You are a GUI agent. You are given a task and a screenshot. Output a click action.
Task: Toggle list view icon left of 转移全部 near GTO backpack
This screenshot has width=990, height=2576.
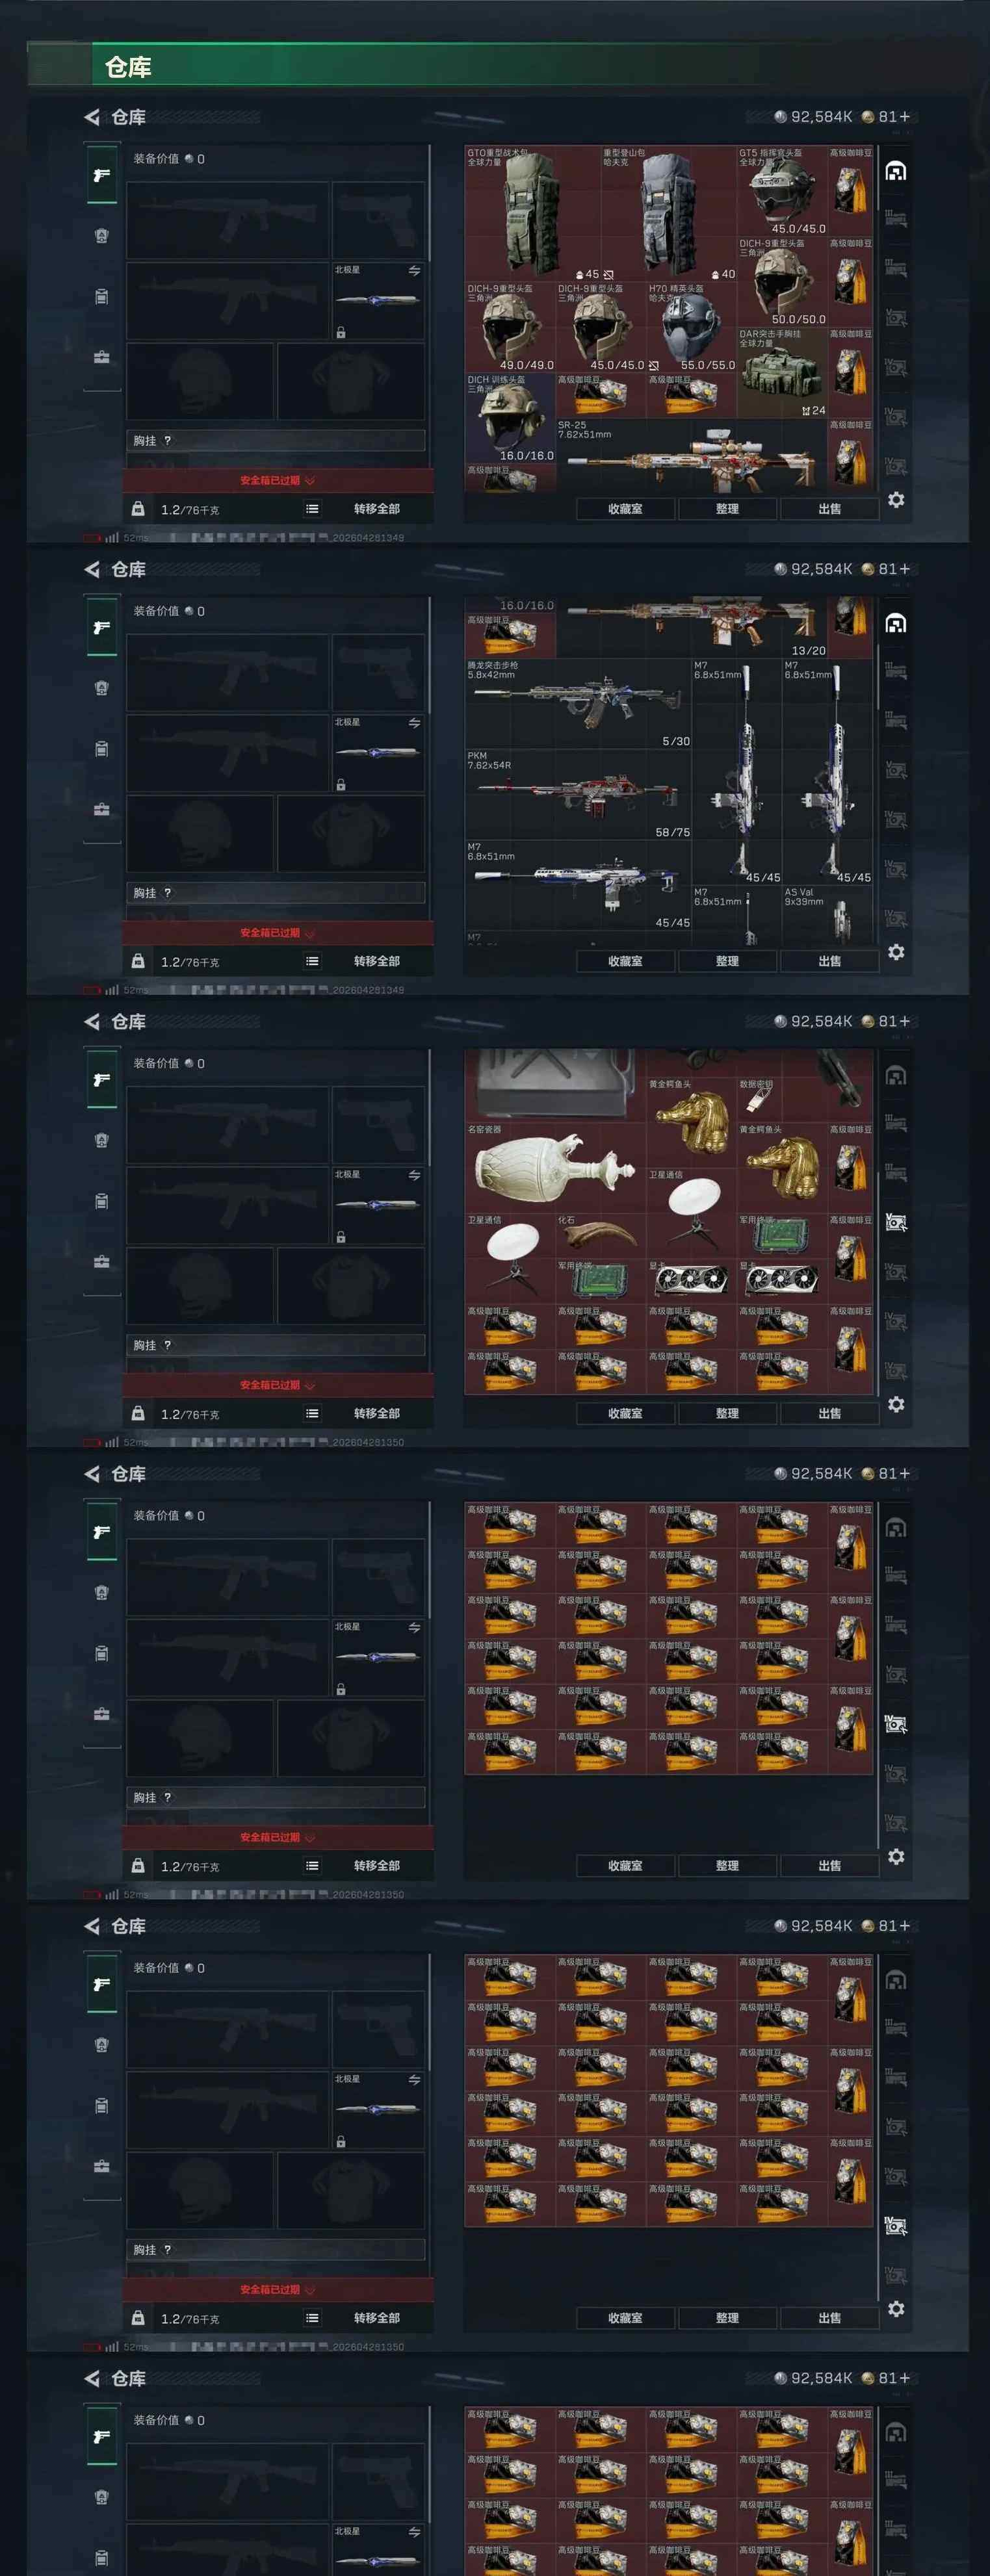[313, 509]
